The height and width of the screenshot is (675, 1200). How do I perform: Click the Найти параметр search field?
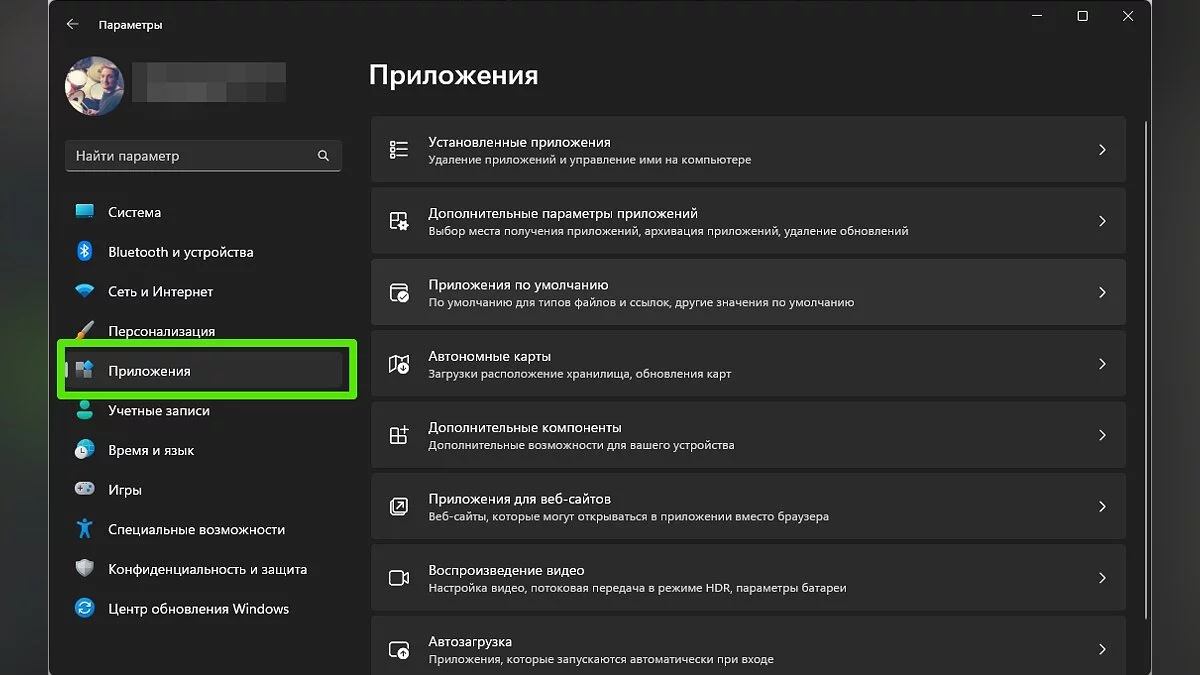(x=203, y=156)
